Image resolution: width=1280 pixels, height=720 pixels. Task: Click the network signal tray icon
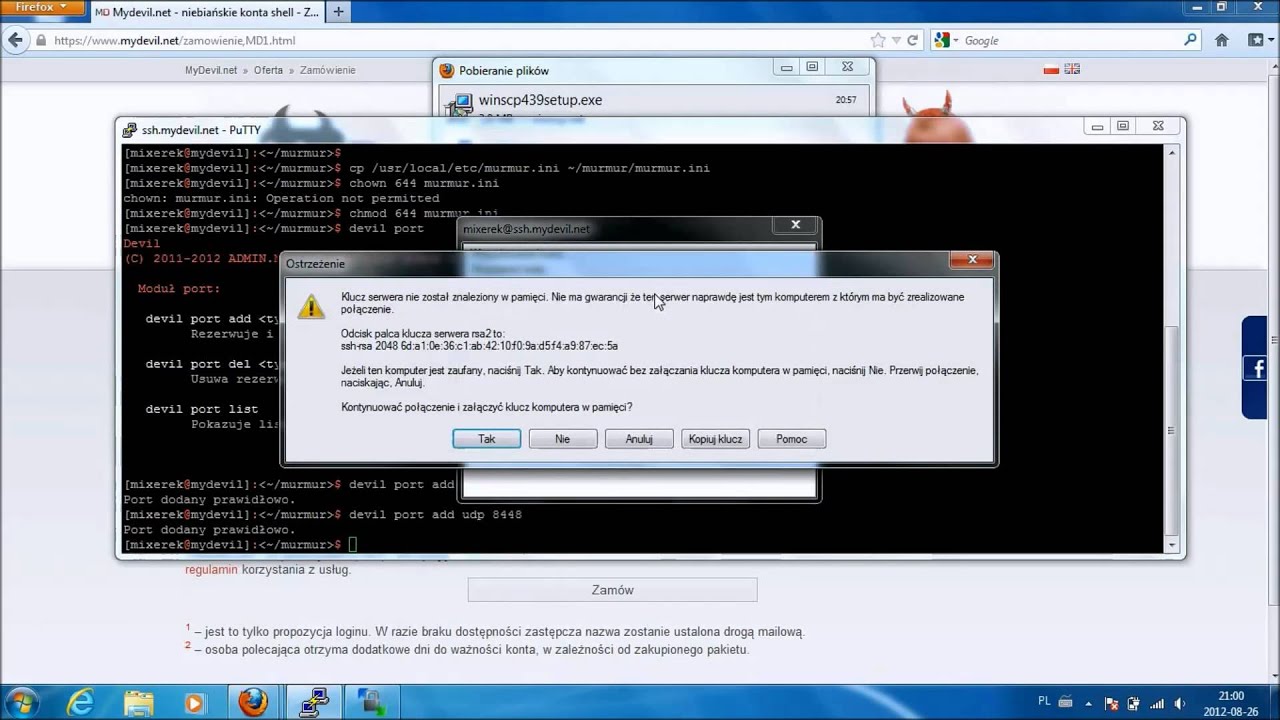[1159, 703]
